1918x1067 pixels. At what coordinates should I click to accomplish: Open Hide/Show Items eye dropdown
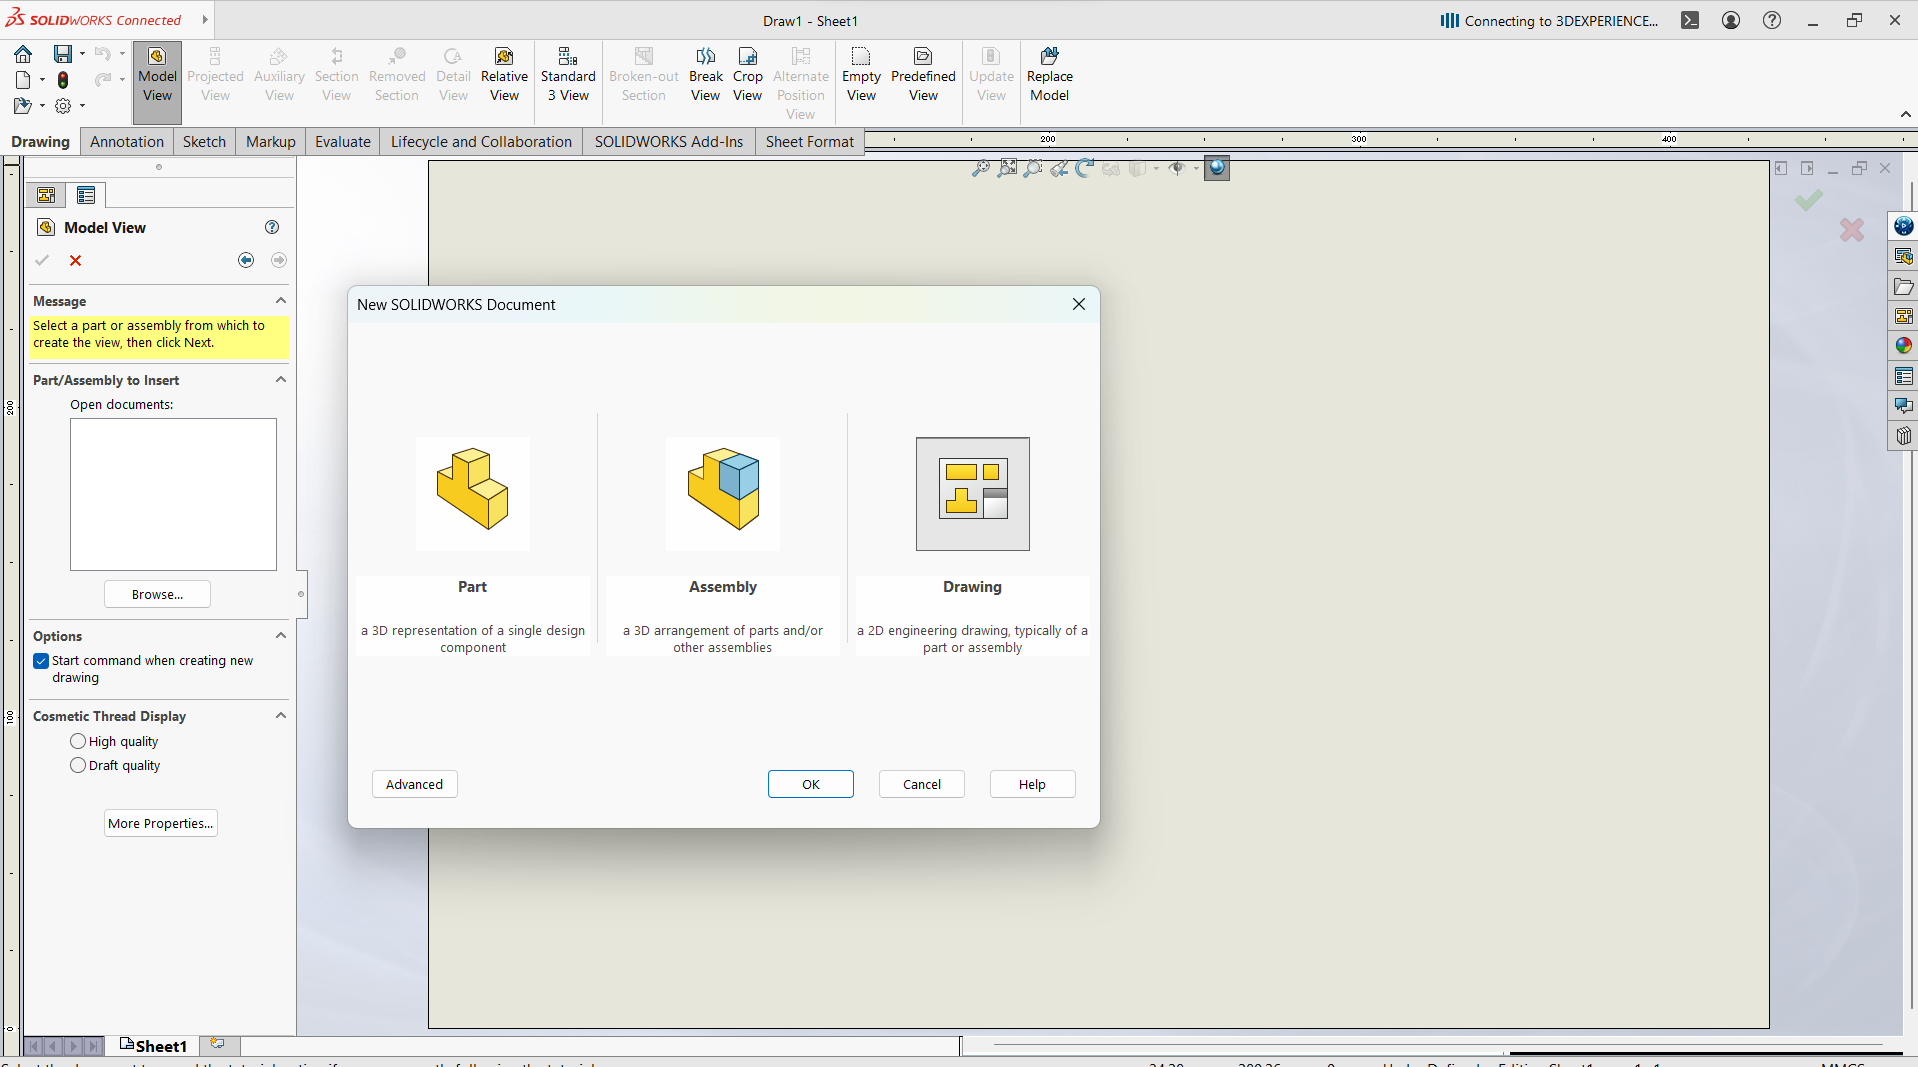pyautogui.click(x=1196, y=169)
